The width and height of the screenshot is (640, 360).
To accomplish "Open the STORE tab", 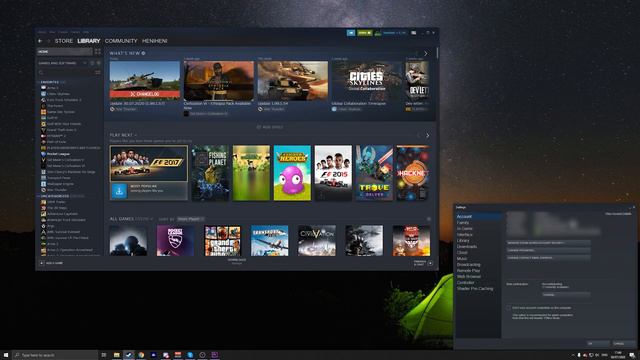I will point(64,41).
